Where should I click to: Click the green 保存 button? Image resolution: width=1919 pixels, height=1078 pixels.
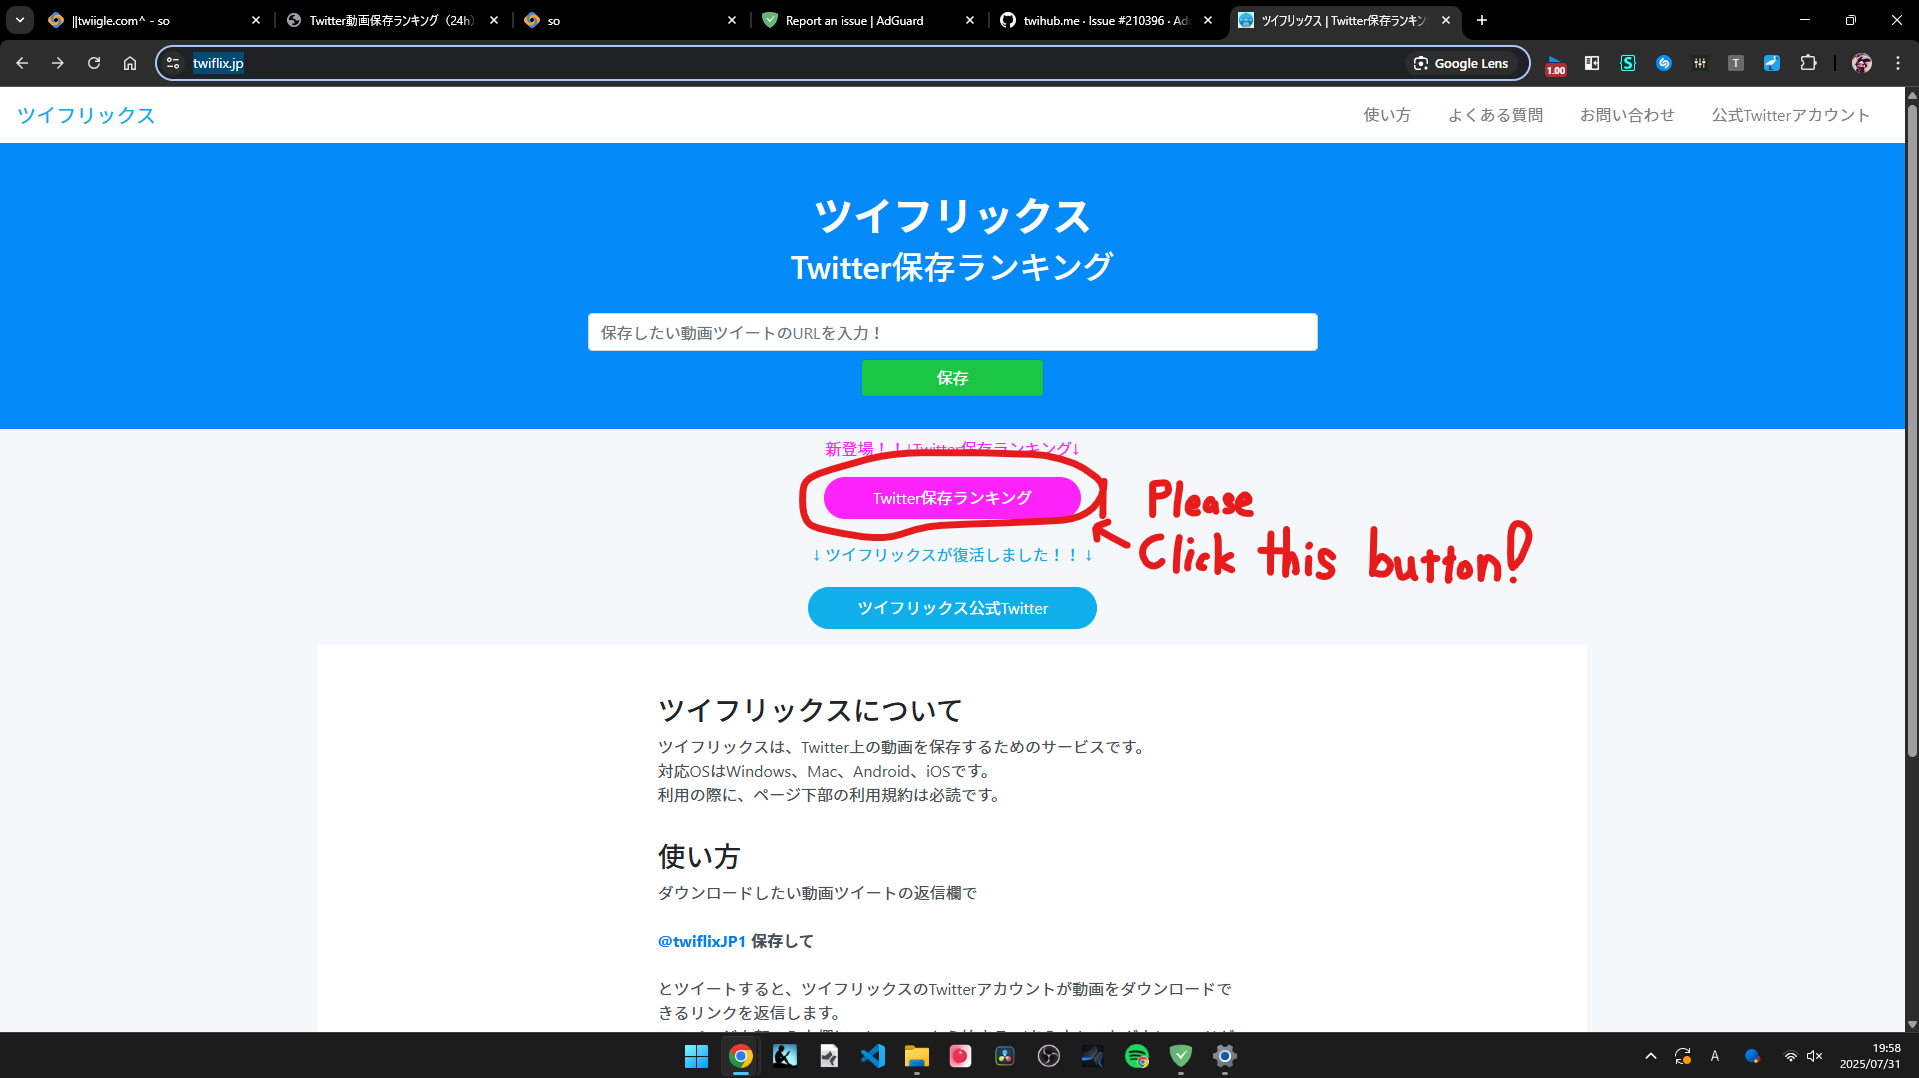coord(952,378)
